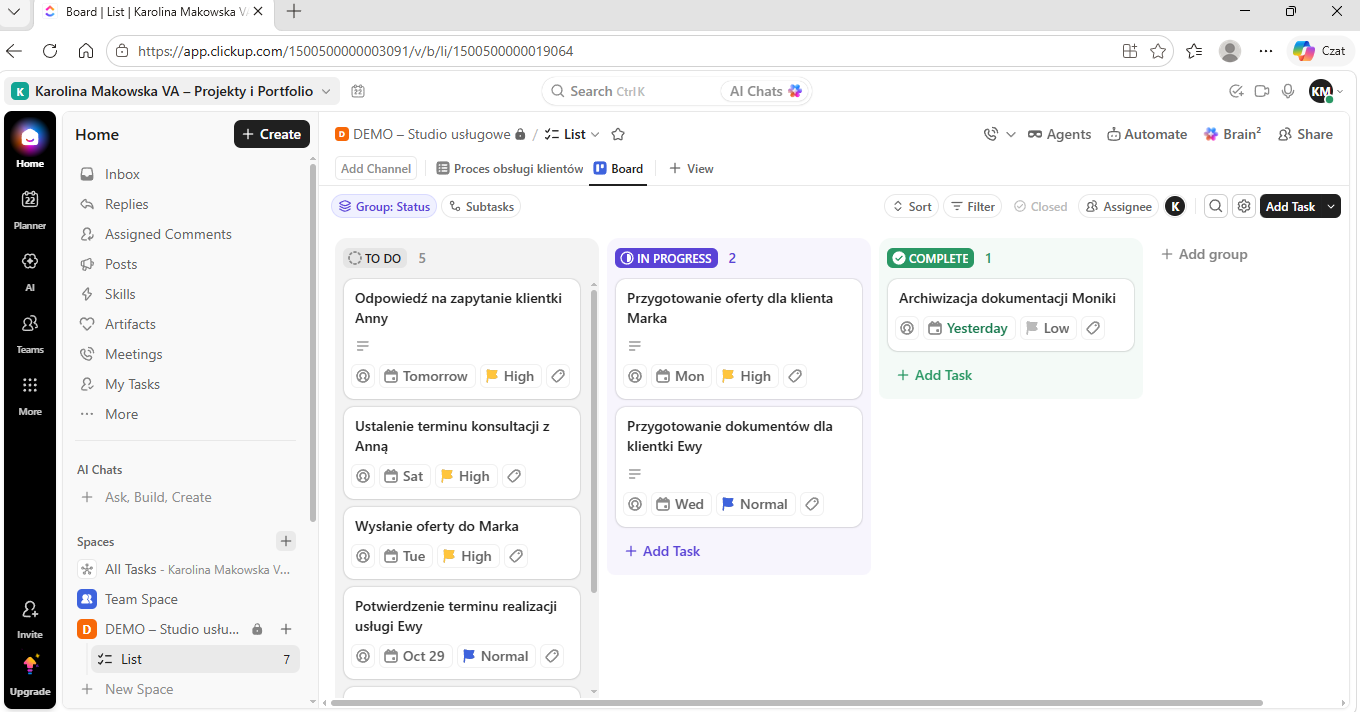Screen dimensions: 1360x712
Task: Switch to Proces obsługi klientów view
Action: coord(510,169)
